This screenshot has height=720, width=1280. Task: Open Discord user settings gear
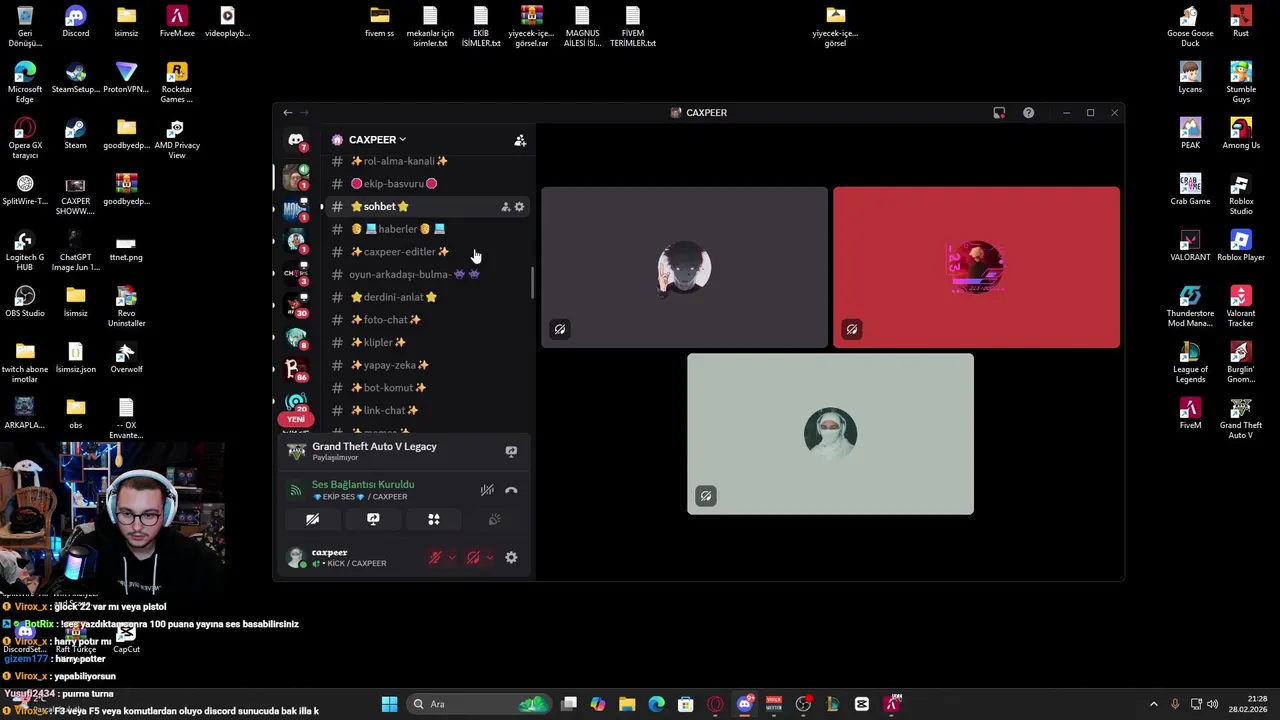[511, 558]
